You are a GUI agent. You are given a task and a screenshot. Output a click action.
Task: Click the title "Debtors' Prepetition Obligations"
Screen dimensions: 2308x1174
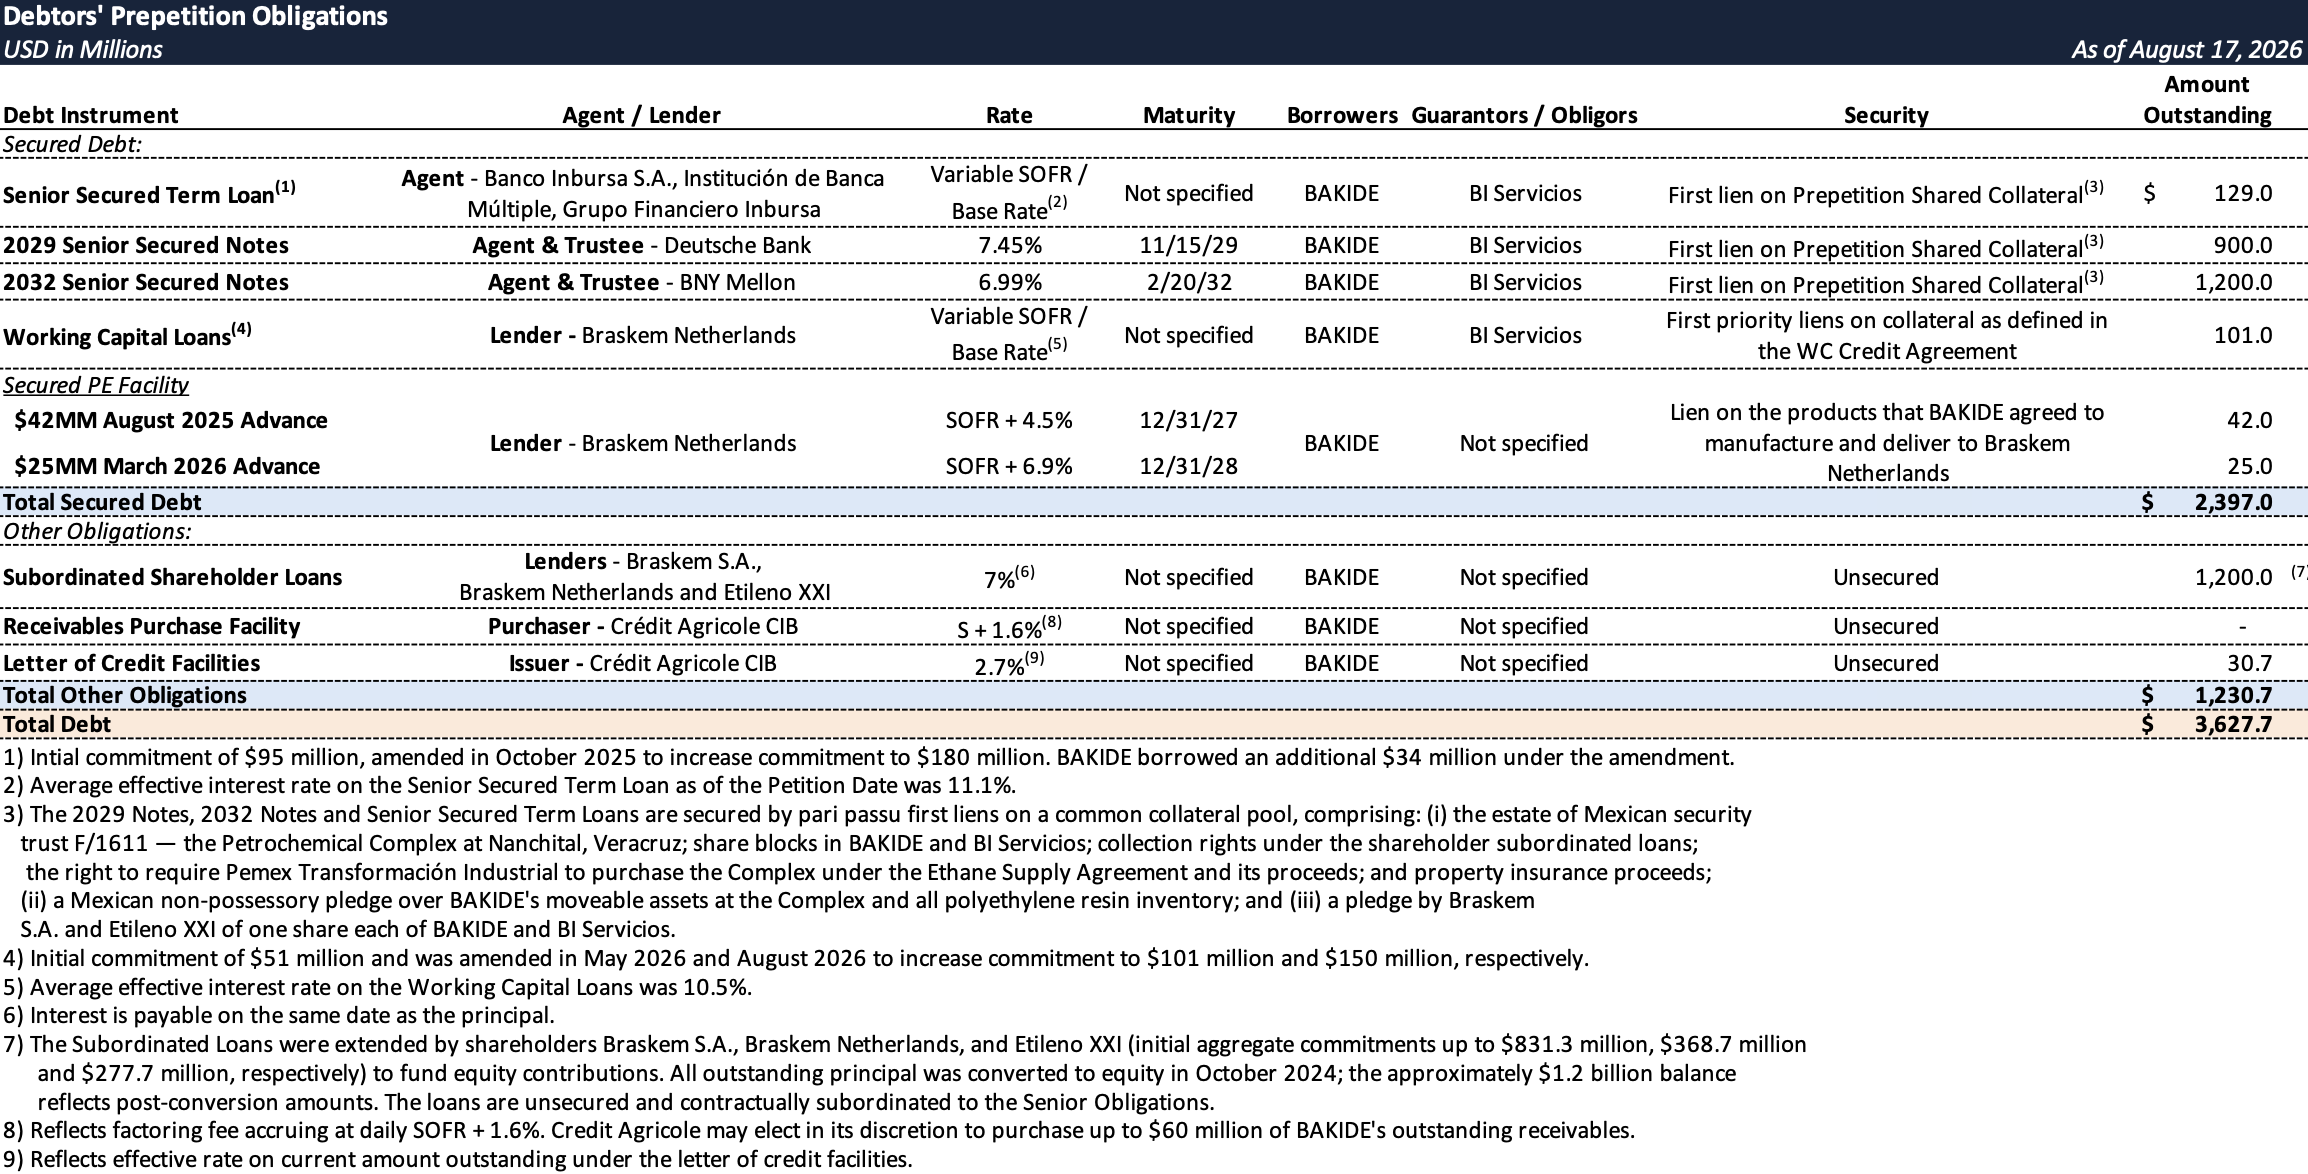pyautogui.click(x=195, y=16)
